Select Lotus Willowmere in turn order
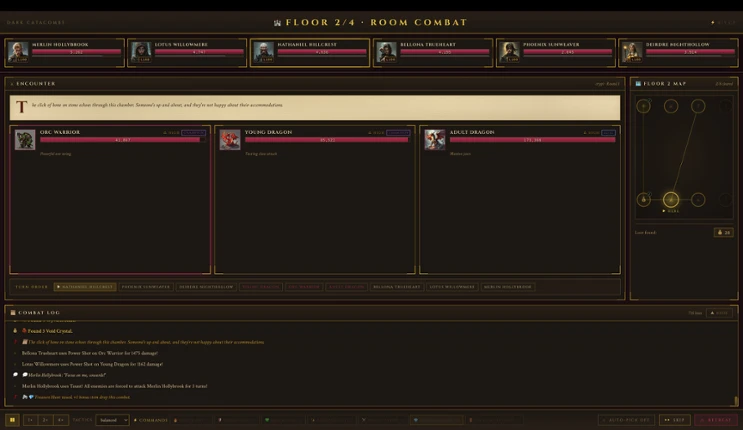The image size is (743, 430). pyautogui.click(x=452, y=287)
